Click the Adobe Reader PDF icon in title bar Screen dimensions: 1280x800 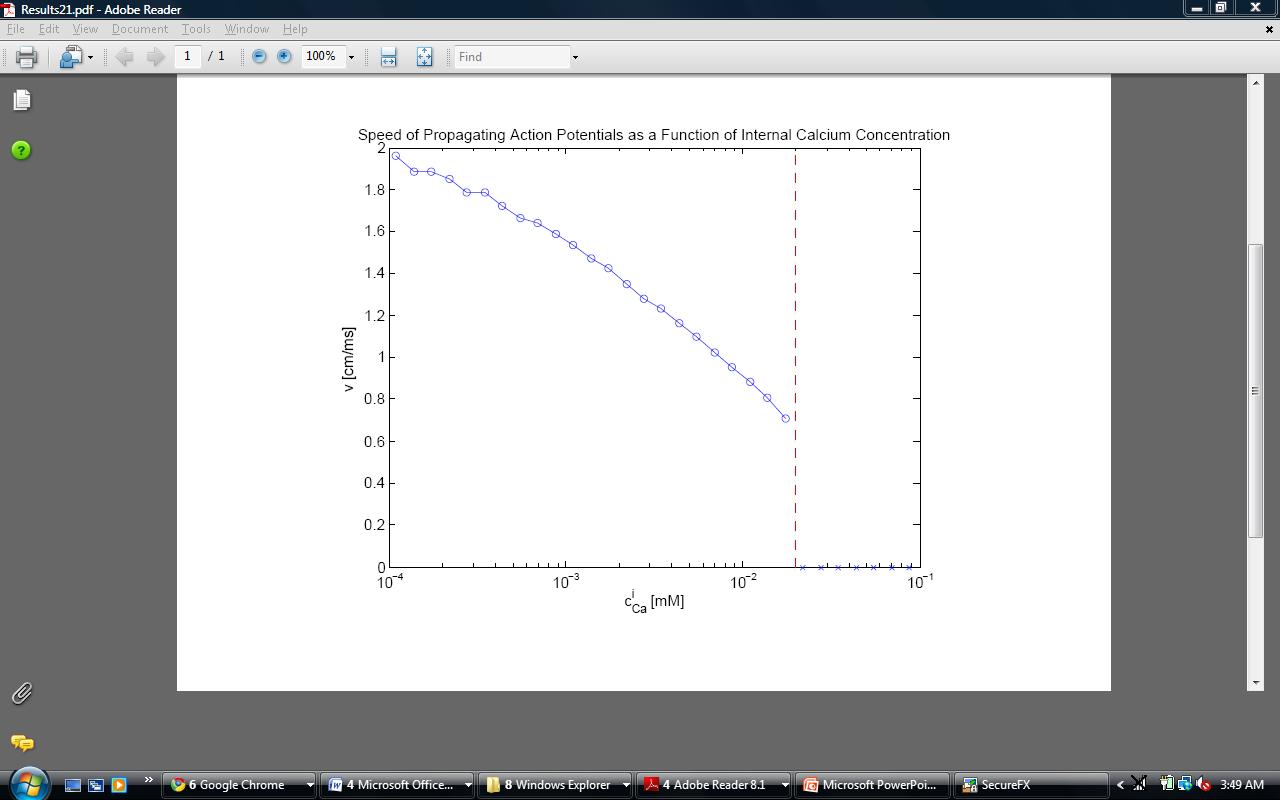pyautogui.click(x=9, y=9)
